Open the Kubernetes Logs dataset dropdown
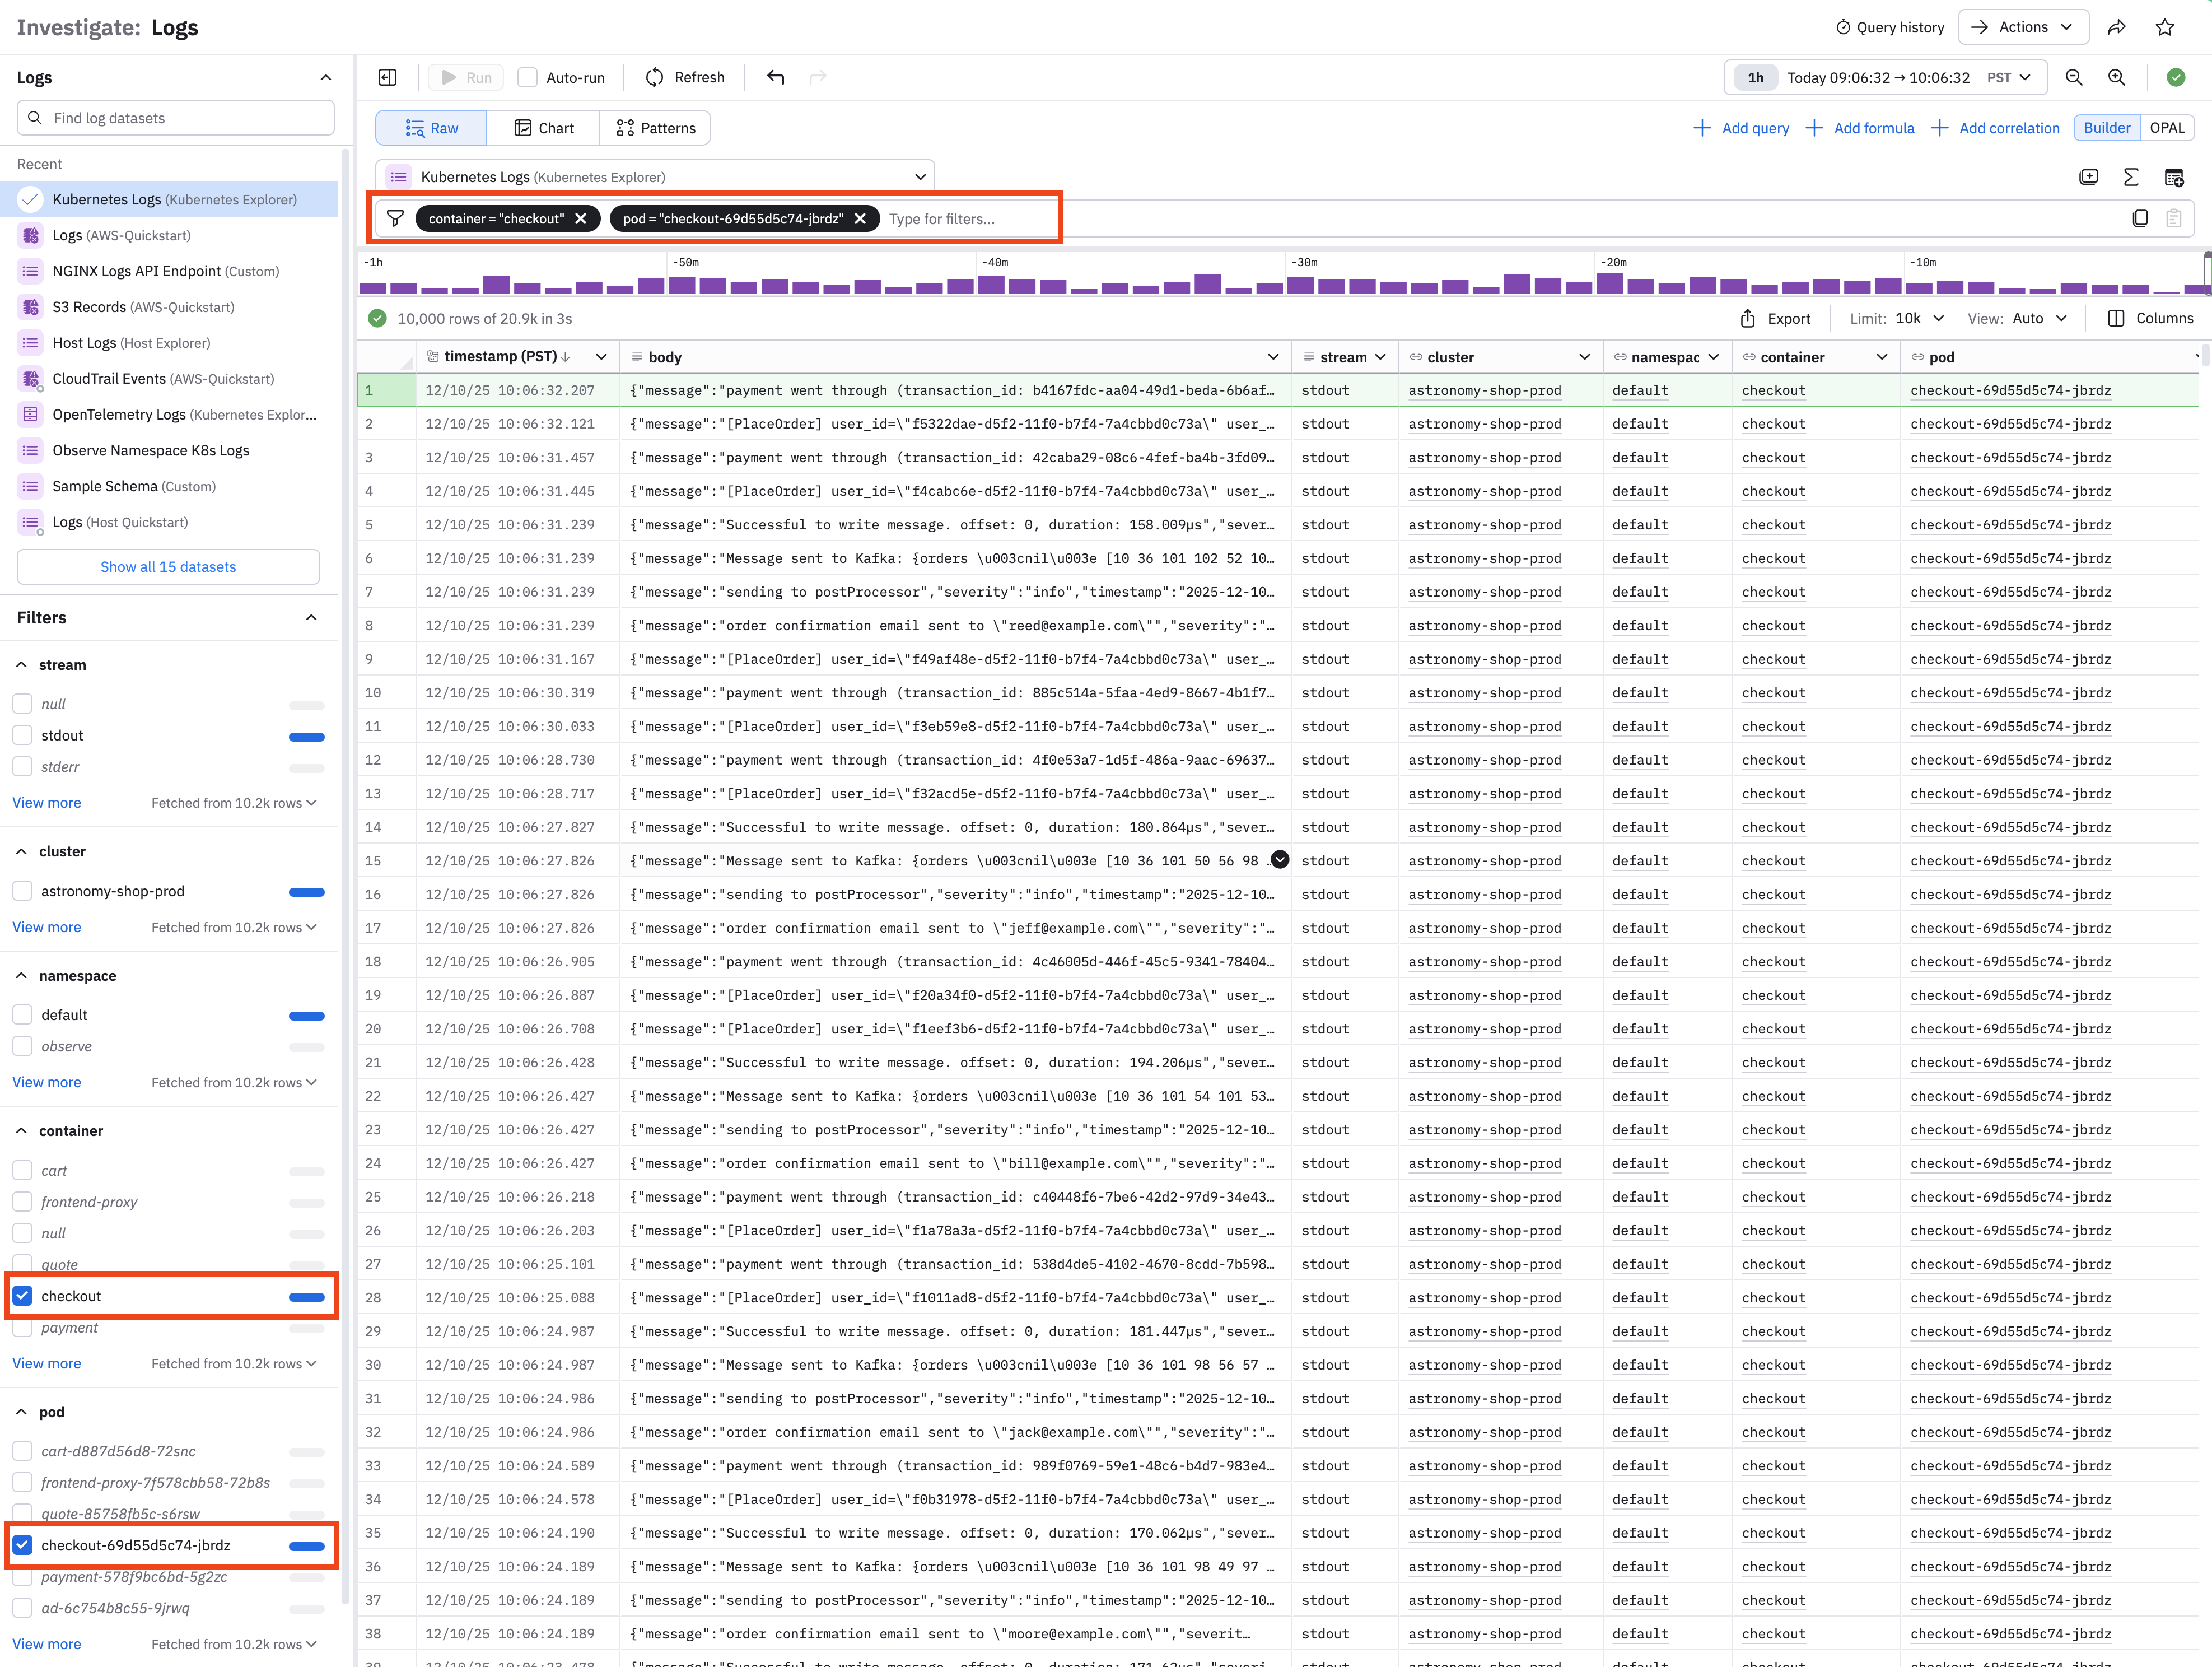This screenshot has height=1667, width=2212. click(655, 177)
